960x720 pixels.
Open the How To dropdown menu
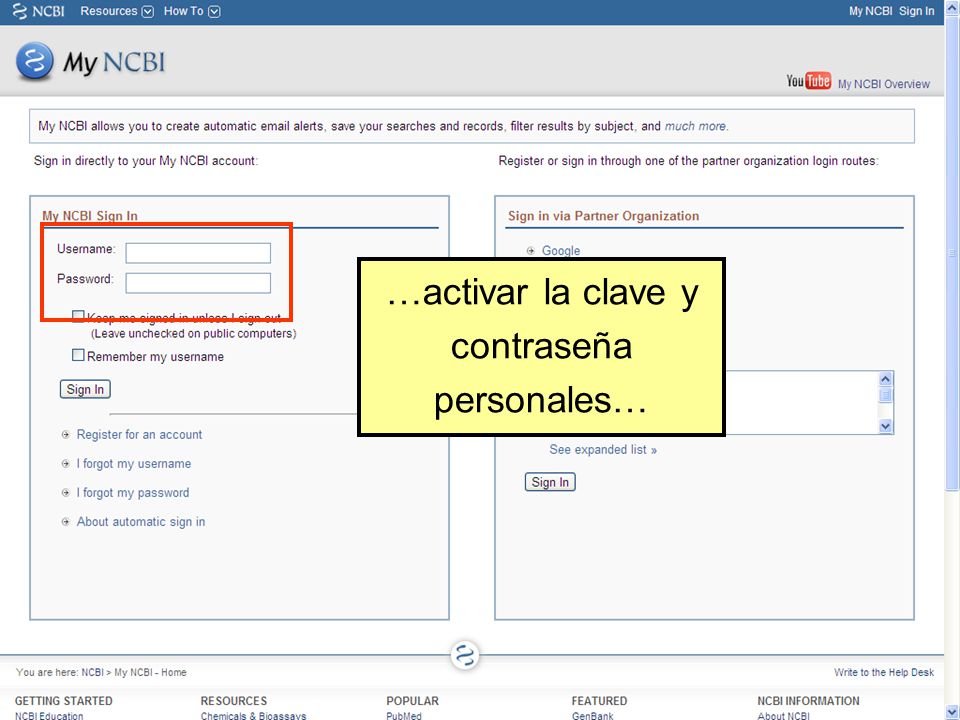(x=192, y=11)
